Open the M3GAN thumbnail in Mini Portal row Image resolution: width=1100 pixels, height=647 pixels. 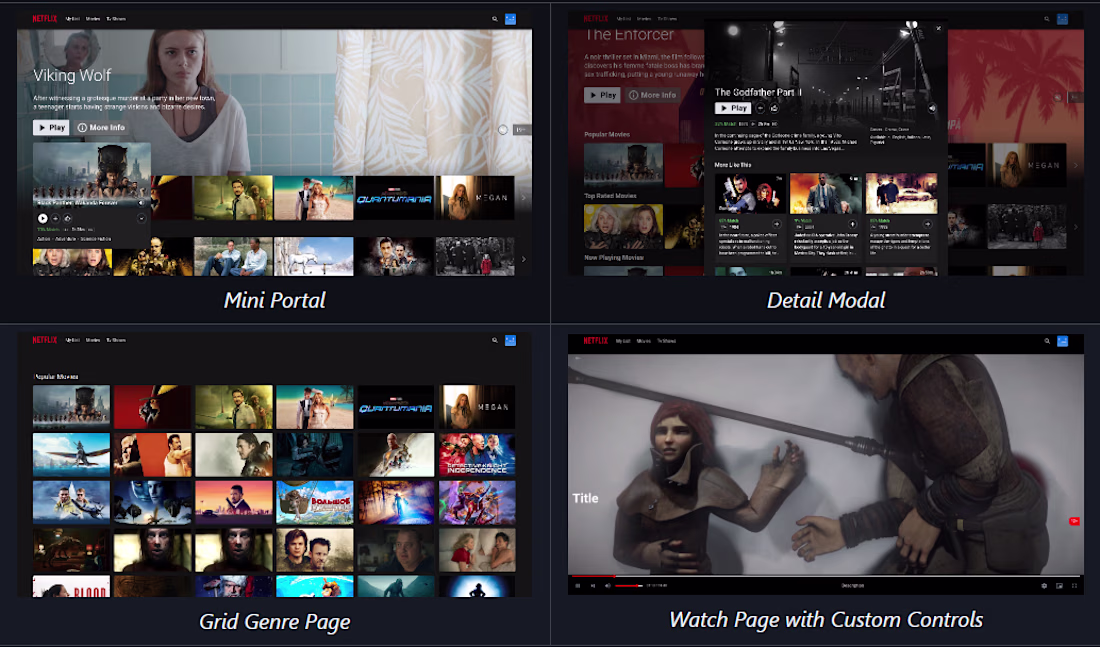point(476,198)
